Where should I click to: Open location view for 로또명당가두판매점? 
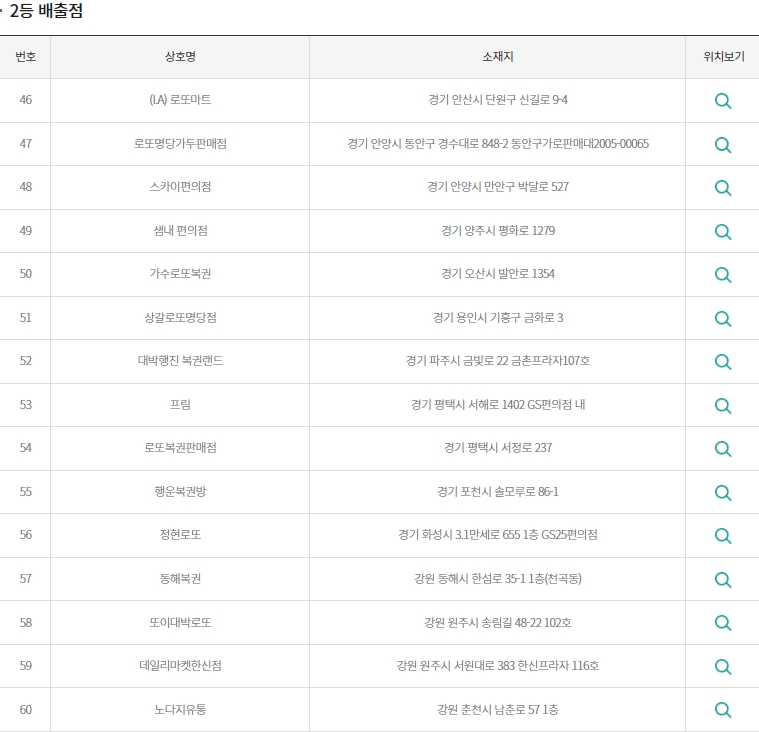(723, 144)
